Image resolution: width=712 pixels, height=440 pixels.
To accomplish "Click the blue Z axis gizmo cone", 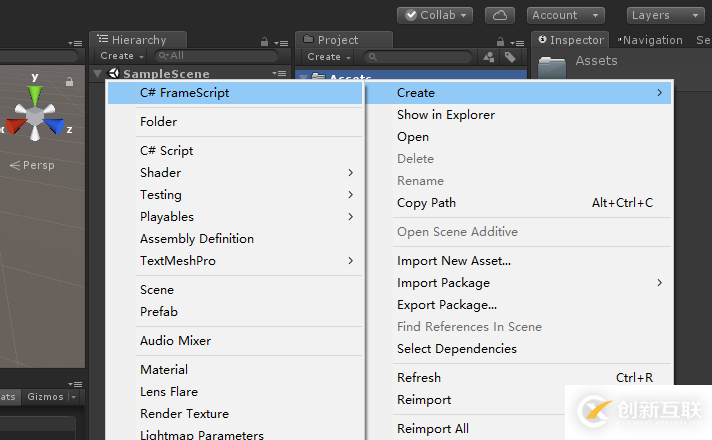I will [x=57, y=127].
